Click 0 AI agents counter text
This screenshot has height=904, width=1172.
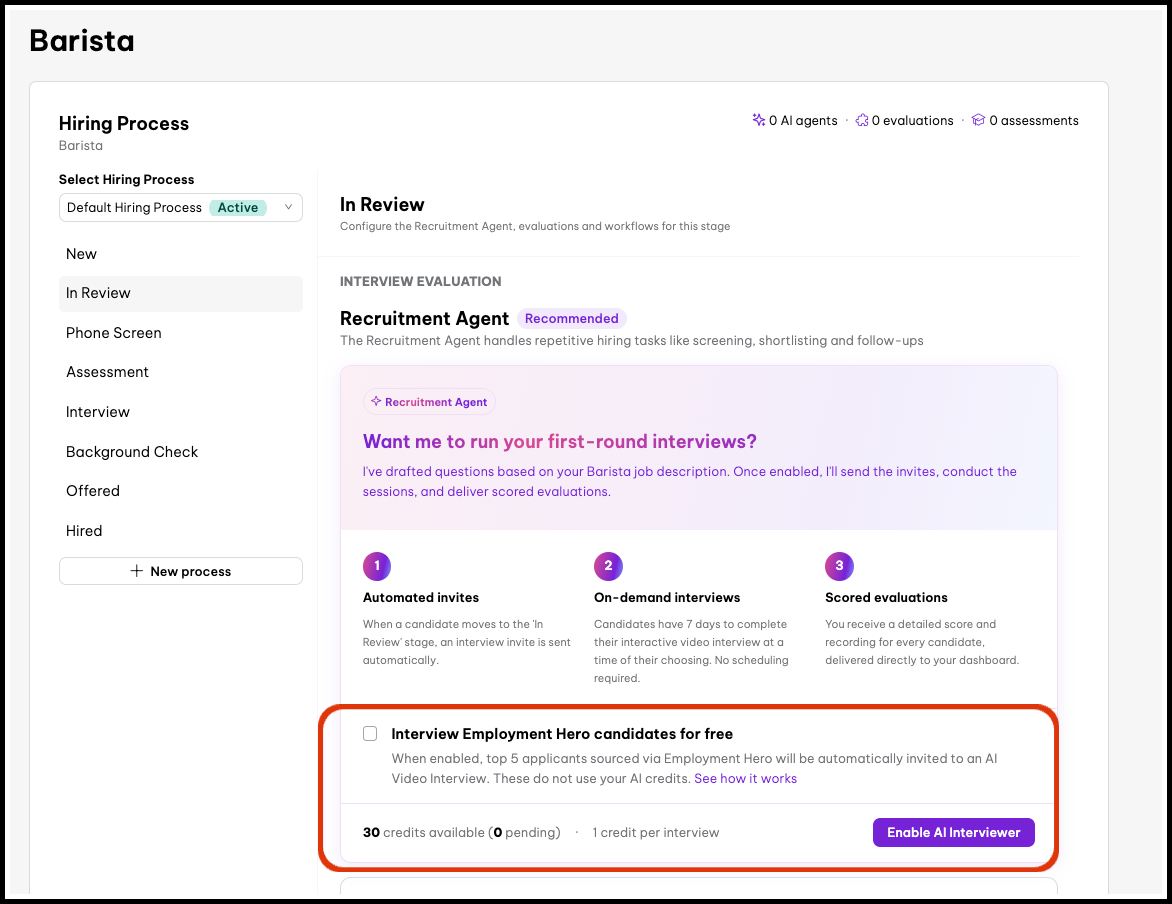click(804, 120)
